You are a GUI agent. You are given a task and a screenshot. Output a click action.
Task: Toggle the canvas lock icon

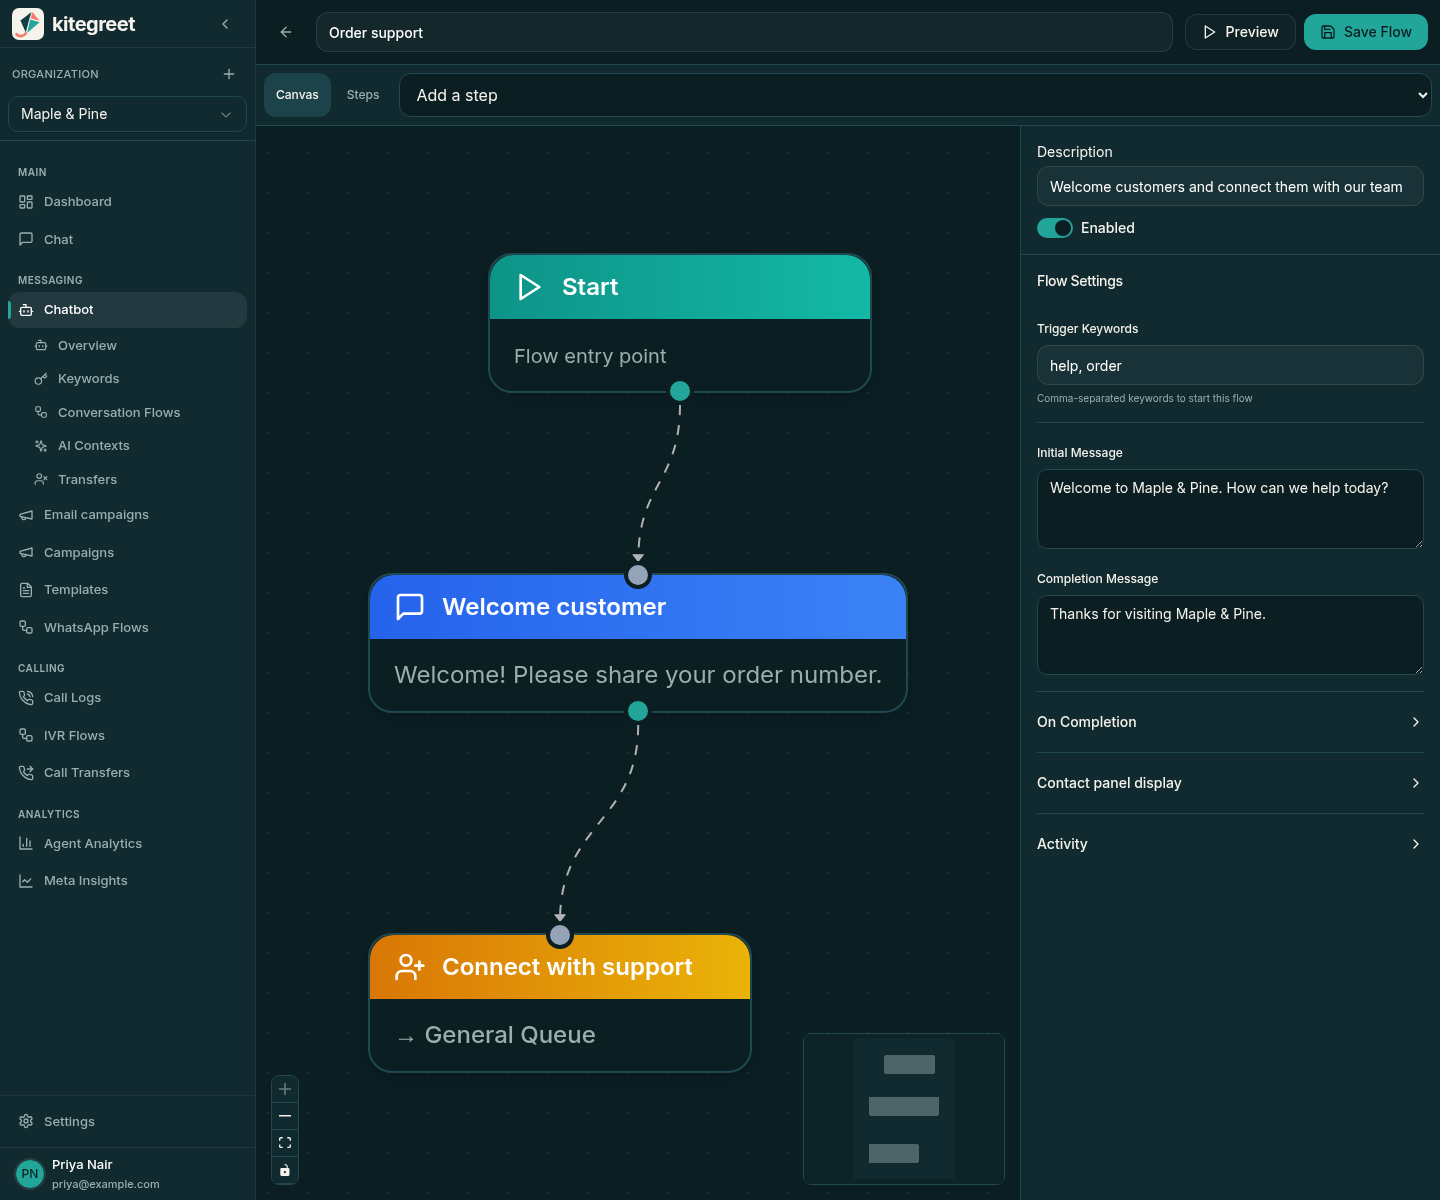[x=285, y=1170]
